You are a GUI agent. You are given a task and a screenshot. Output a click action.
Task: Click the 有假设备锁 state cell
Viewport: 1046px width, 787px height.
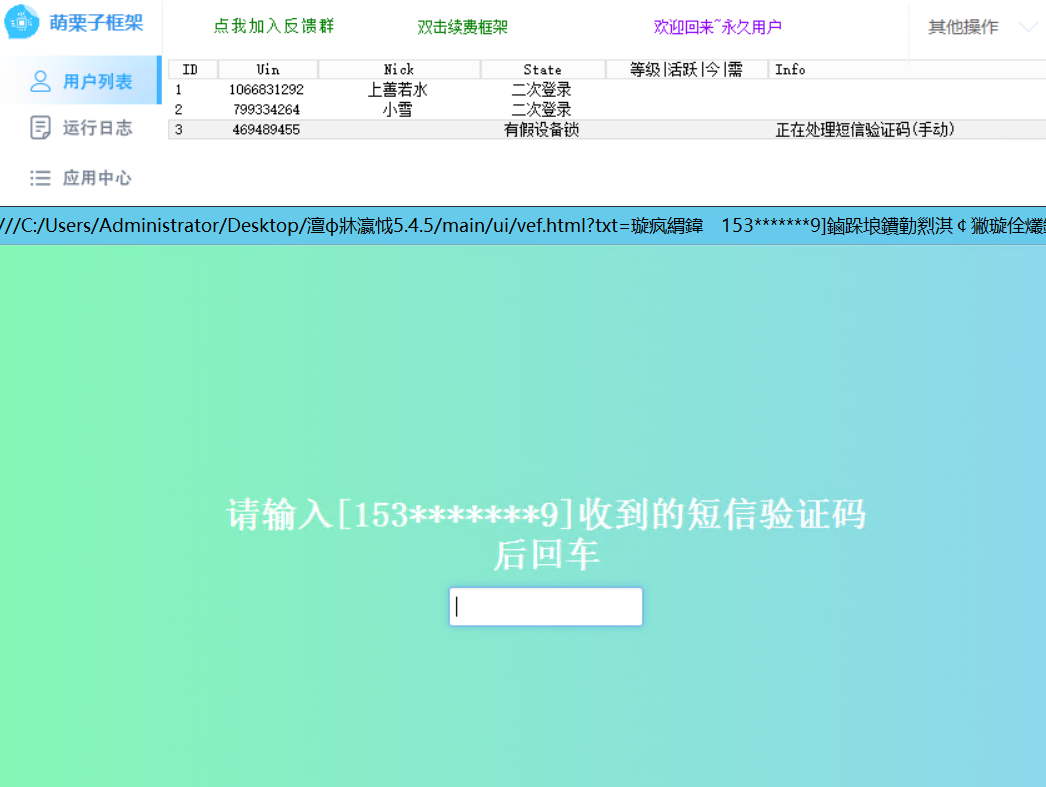(542, 129)
